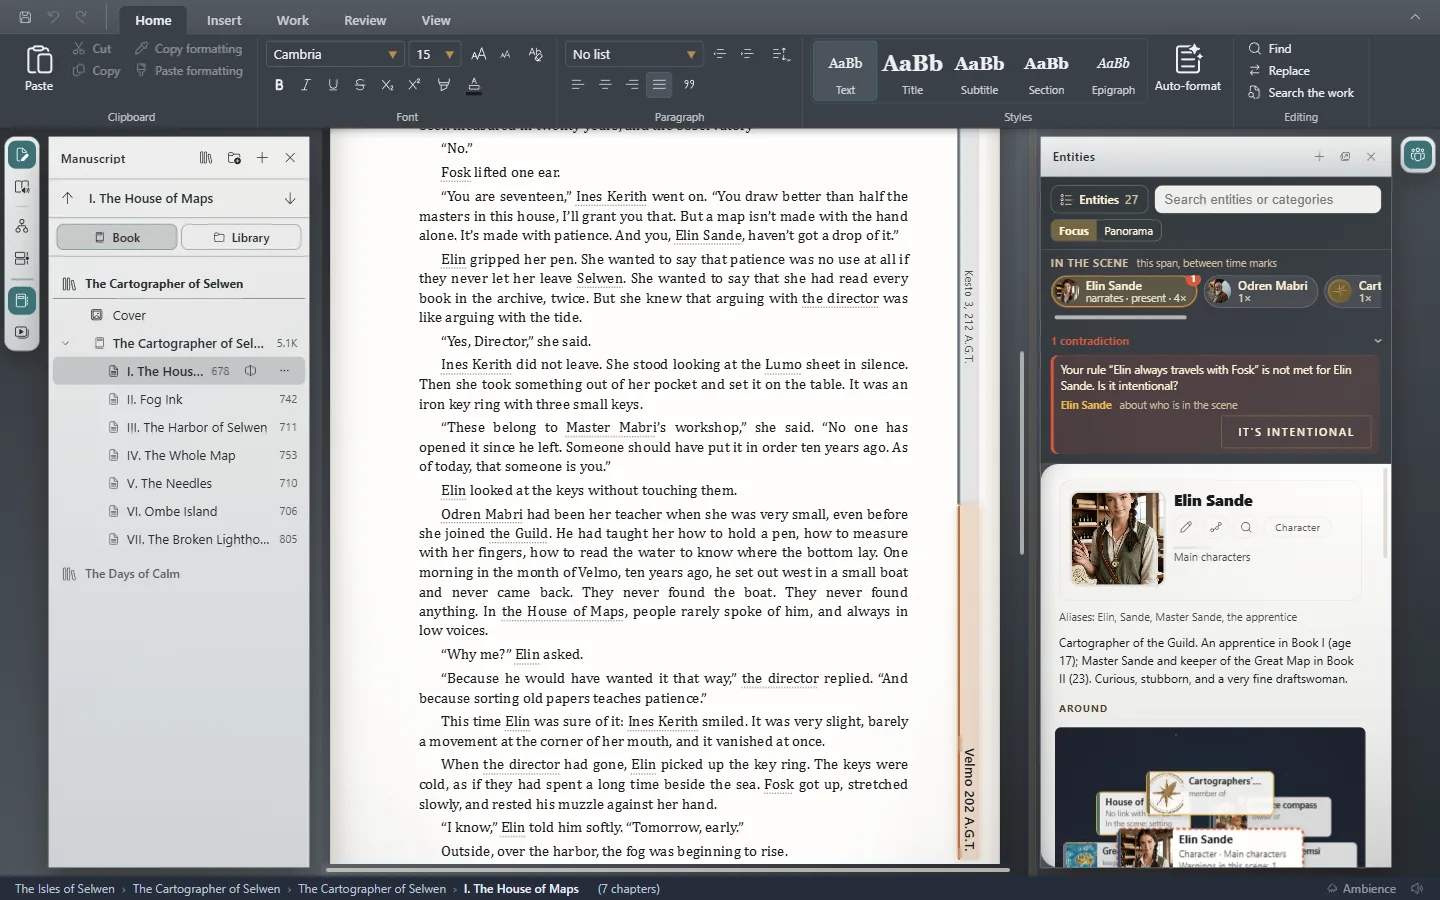The width and height of the screenshot is (1440, 900).
Task: Open the line spacing options icon
Action: [x=781, y=54]
